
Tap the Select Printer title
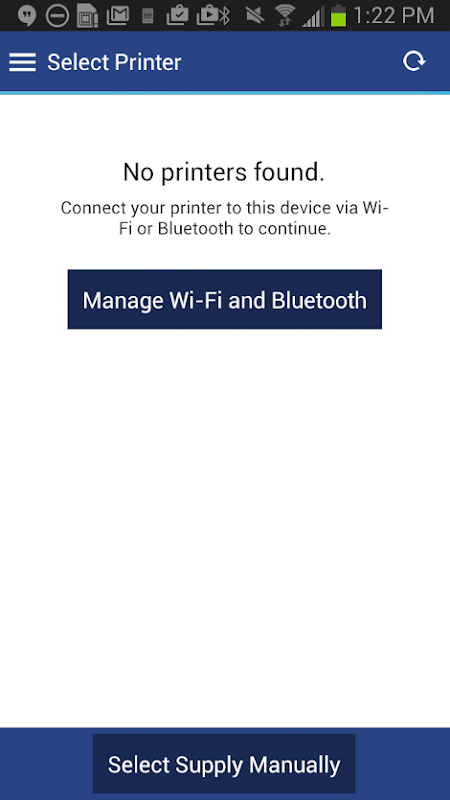pos(114,62)
